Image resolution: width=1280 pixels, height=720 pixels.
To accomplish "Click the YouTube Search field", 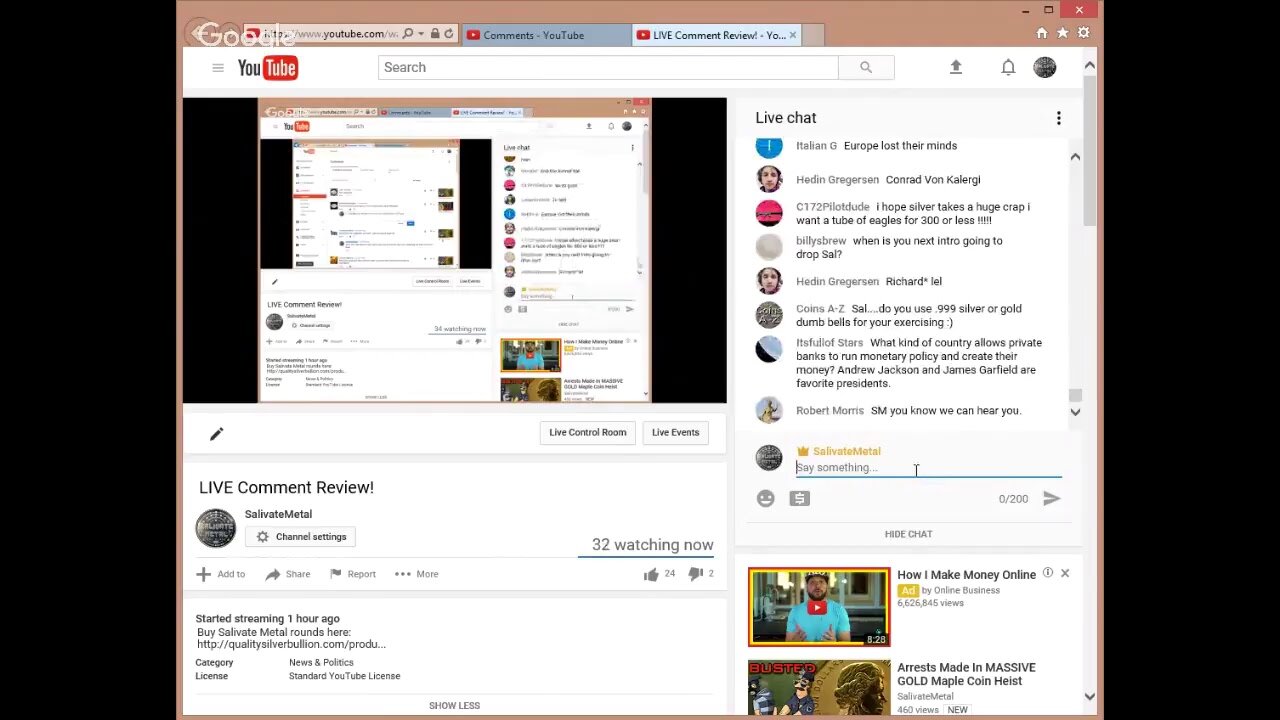I will click(608, 67).
